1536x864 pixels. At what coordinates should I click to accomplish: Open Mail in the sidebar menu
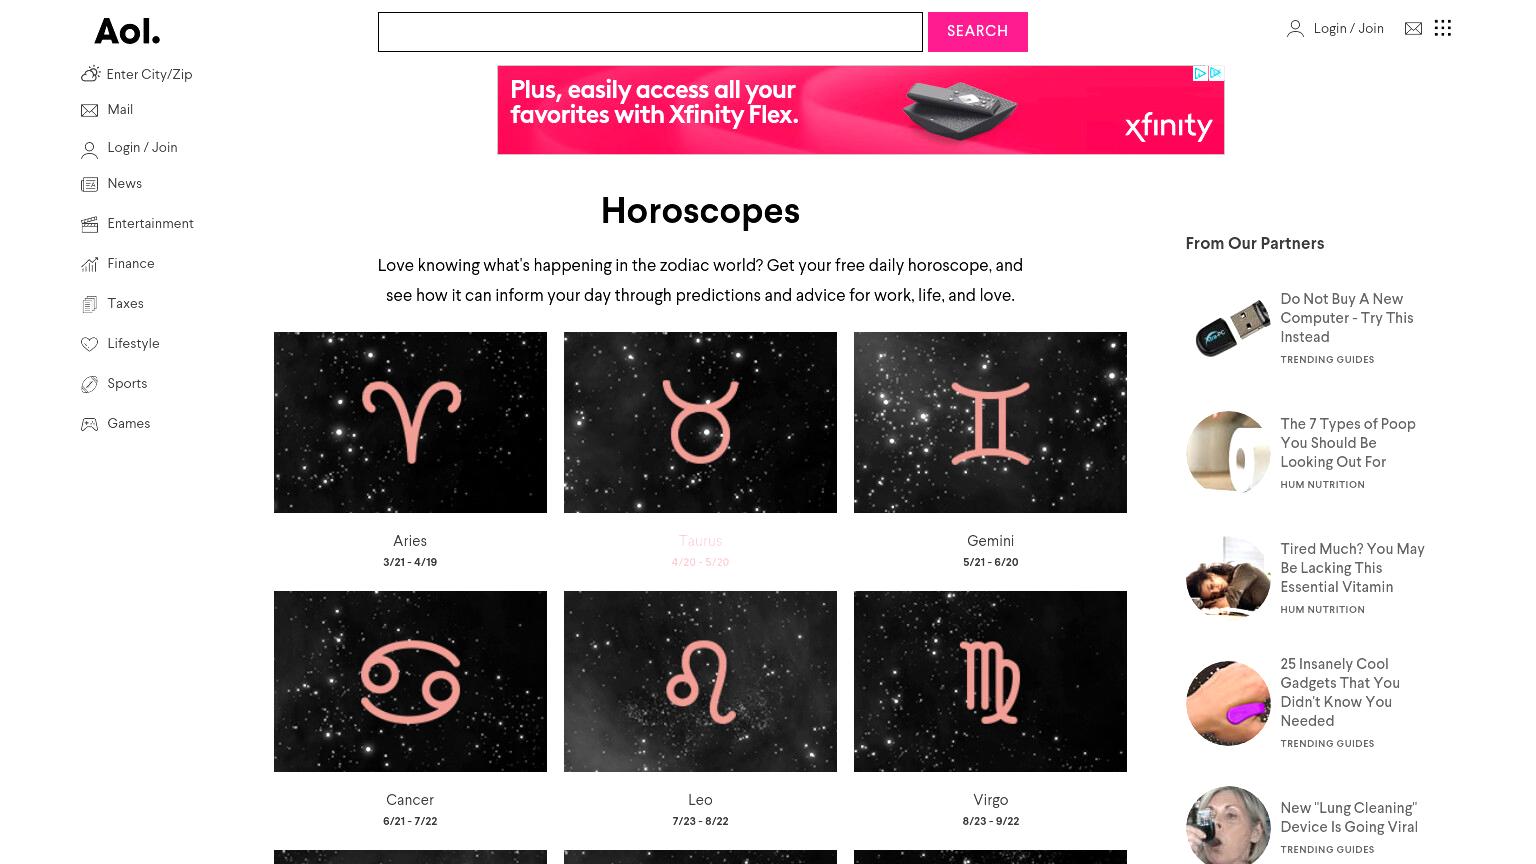pos(120,109)
